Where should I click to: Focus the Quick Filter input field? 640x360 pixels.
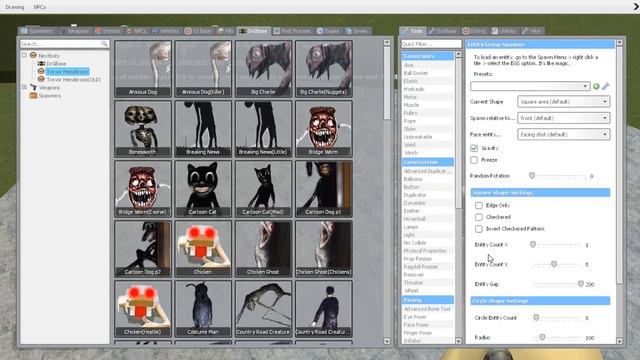431,44
